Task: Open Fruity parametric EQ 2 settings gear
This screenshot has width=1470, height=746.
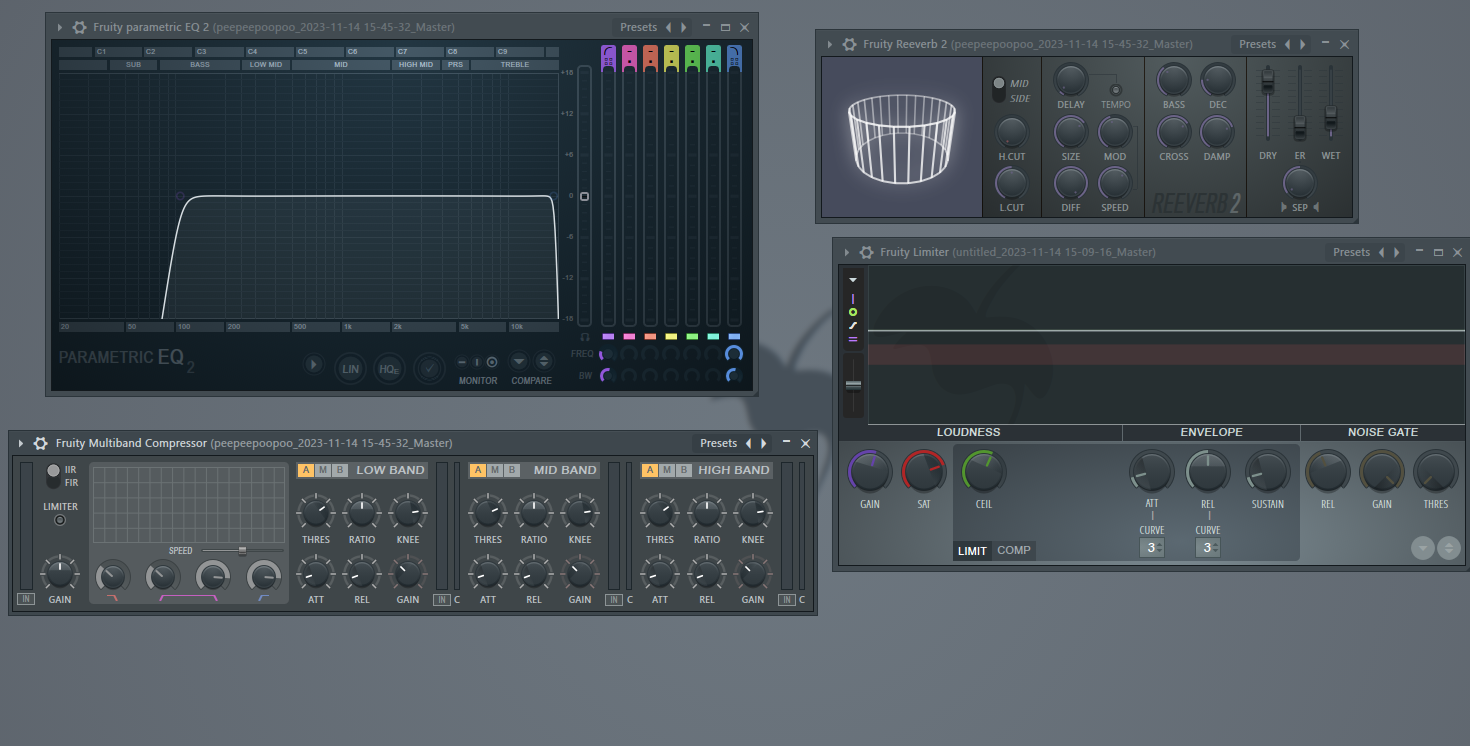Action: [x=79, y=27]
